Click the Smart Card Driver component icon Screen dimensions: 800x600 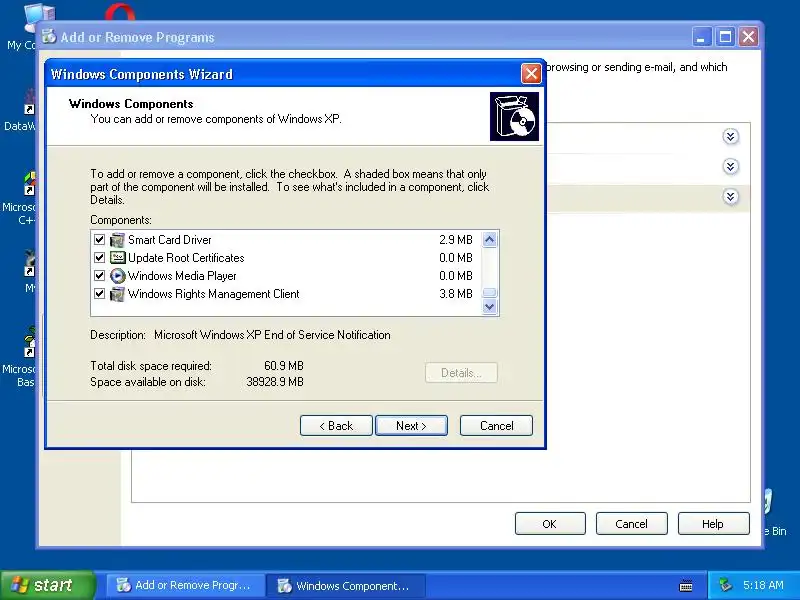117,240
